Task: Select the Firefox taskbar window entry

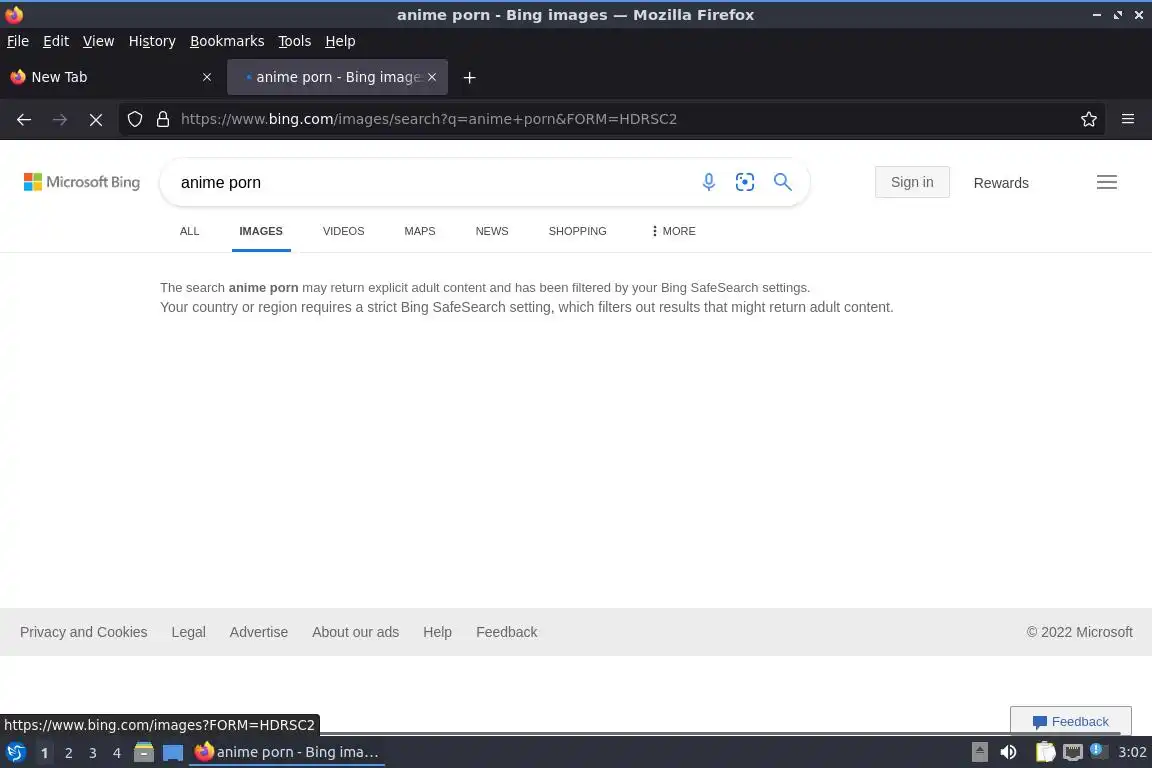Action: click(287, 753)
